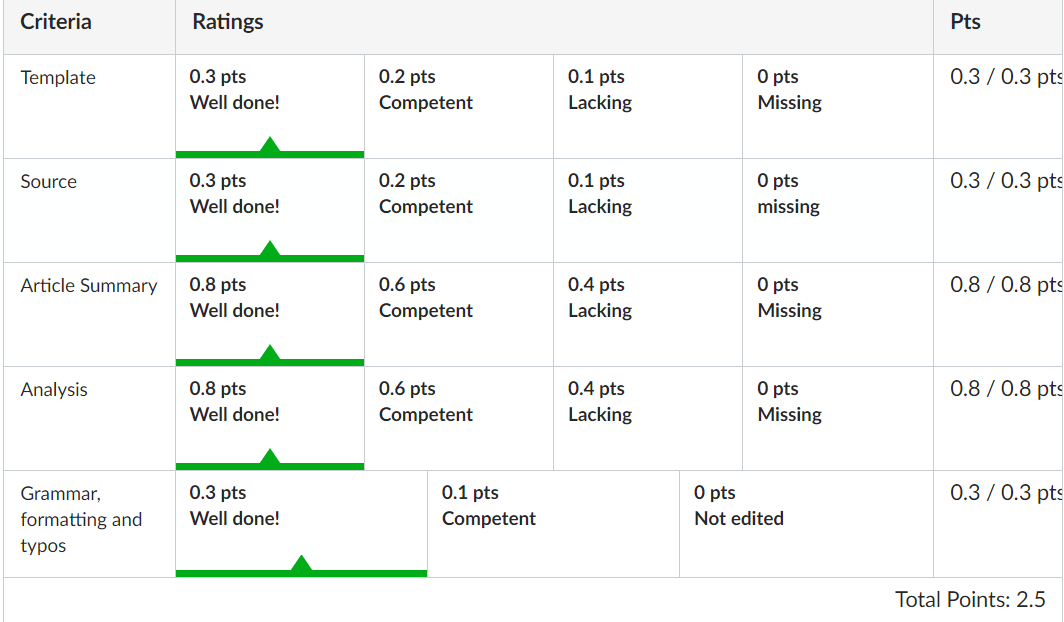The image size is (1064, 622).
Task: Click the Total Points: 2.5 text
Action: pyautogui.click(x=970, y=600)
